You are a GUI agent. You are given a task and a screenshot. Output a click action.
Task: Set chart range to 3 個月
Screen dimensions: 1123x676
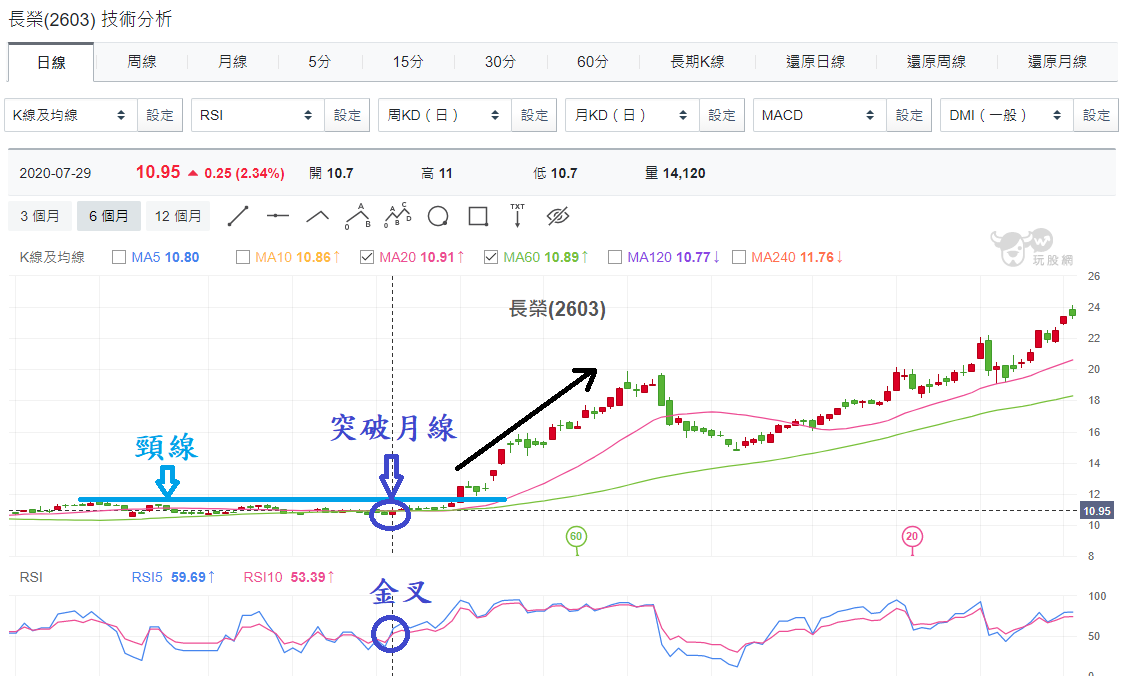(x=40, y=216)
